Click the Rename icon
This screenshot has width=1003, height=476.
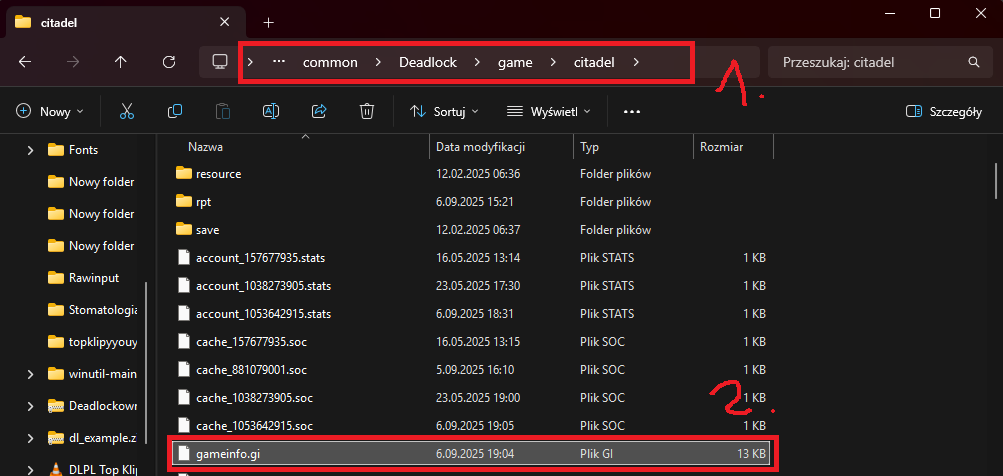coord(271,111)
